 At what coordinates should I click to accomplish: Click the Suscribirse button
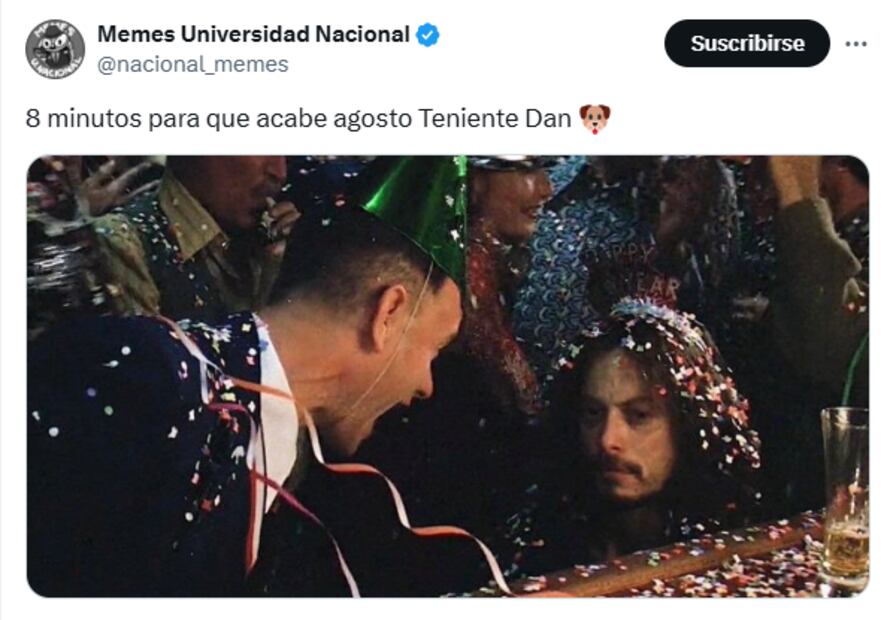pos(747,43)
